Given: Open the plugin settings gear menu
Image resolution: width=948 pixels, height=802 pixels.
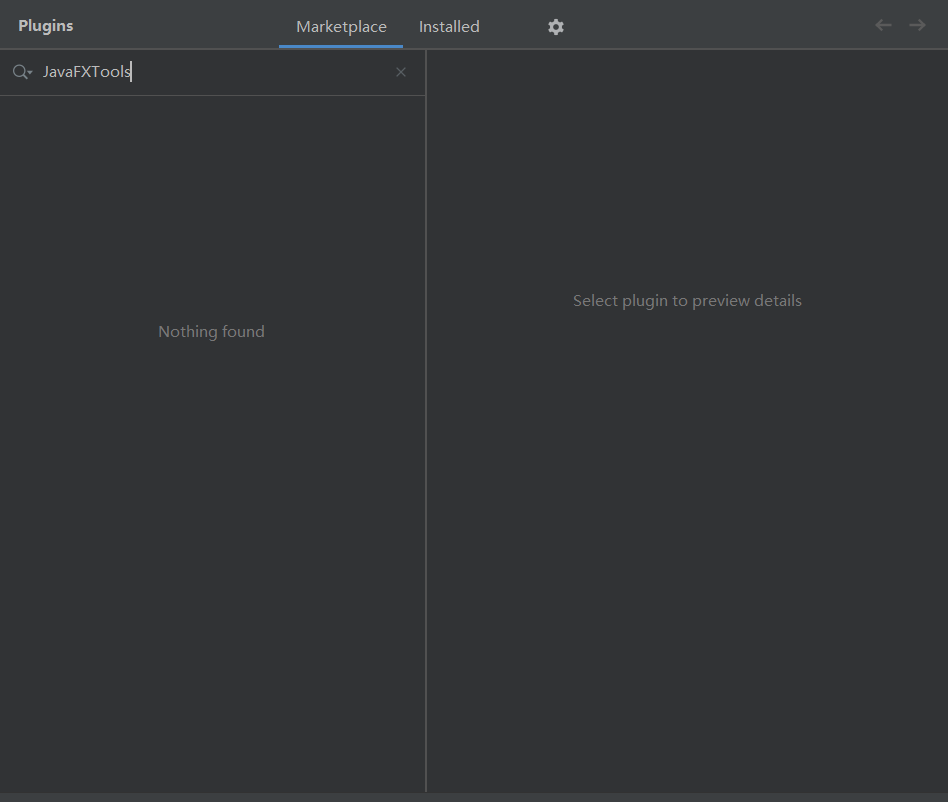Looking at the screenshot, I should 556,27.
